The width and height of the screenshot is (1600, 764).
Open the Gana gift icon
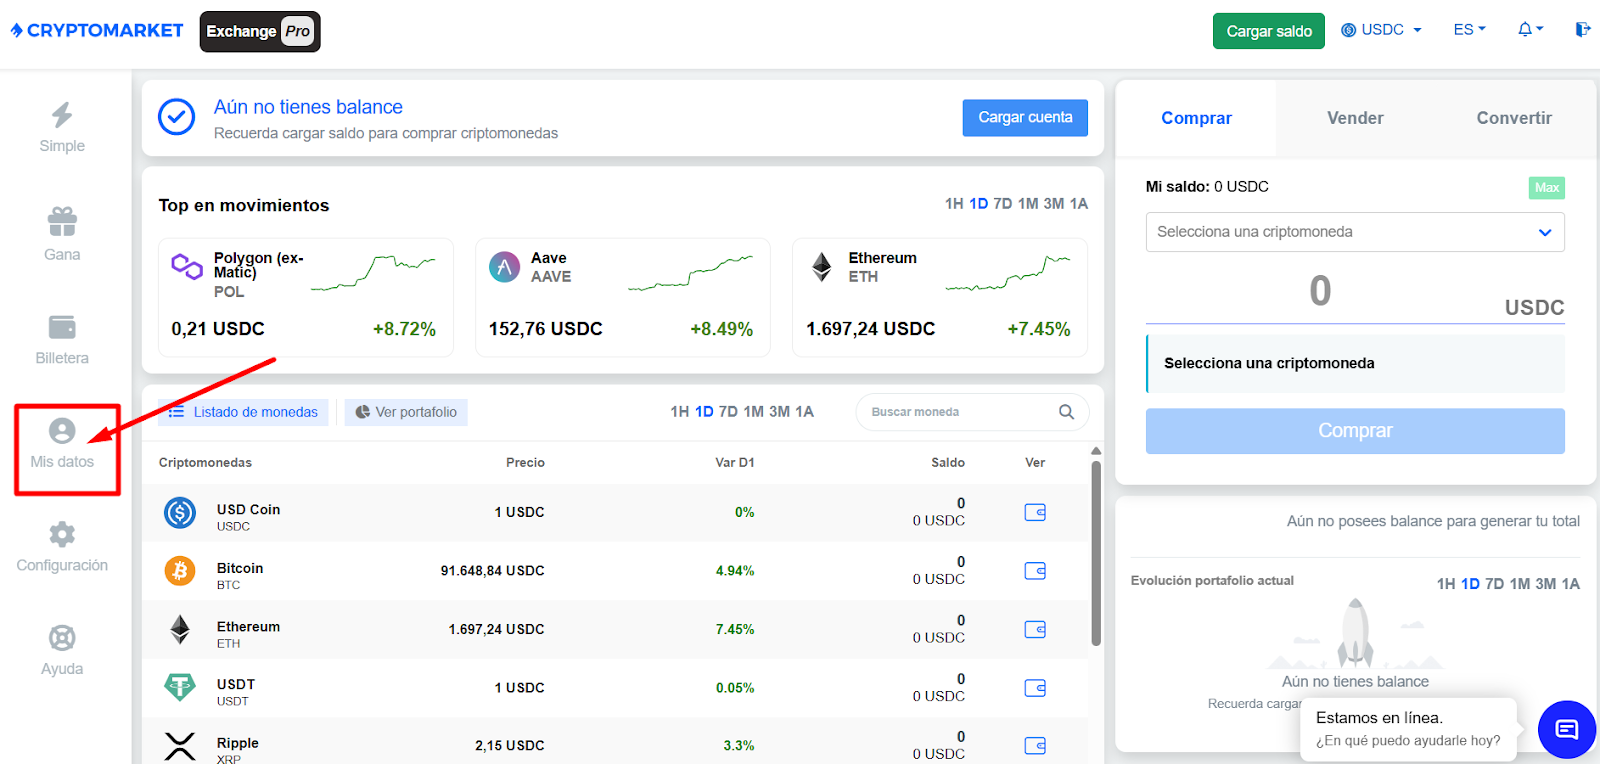coord(62,221)
